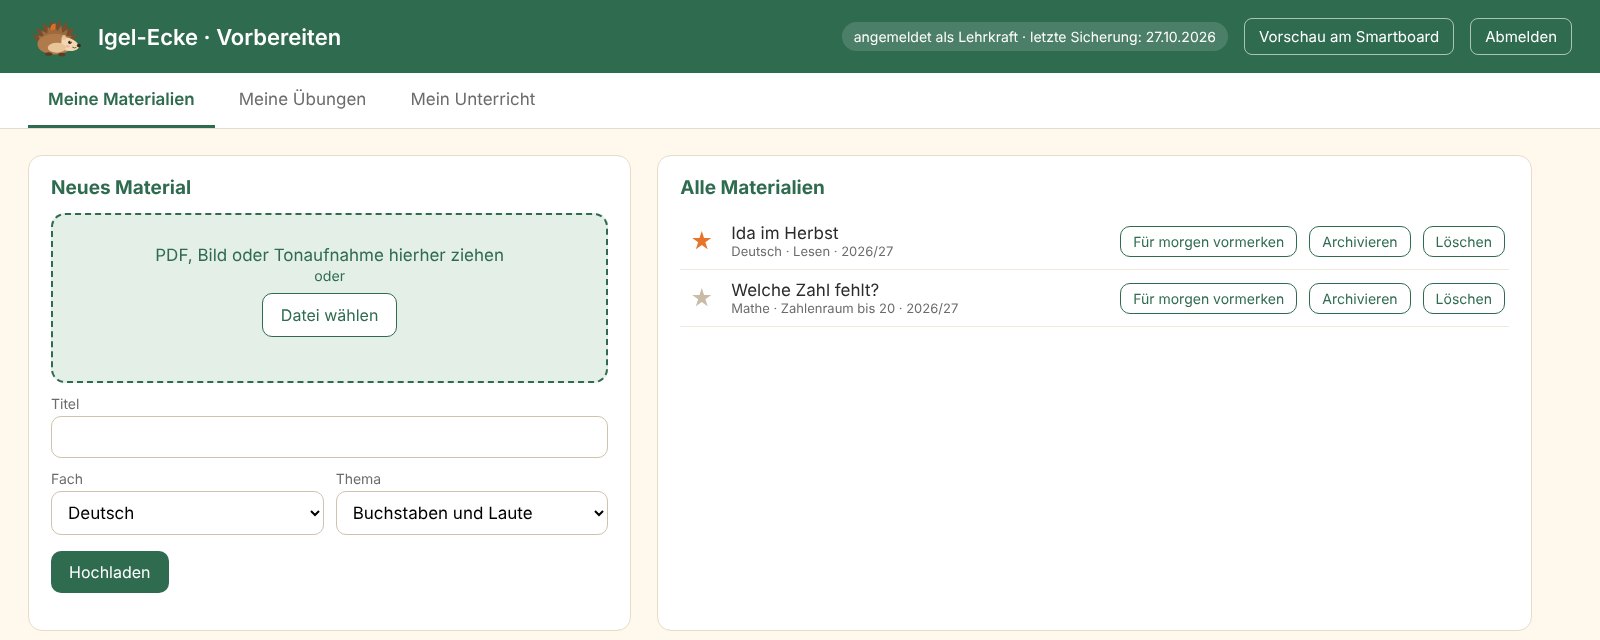Click the Alle Materialien heading
This screenshot has height=640, width=1600.
753,187
